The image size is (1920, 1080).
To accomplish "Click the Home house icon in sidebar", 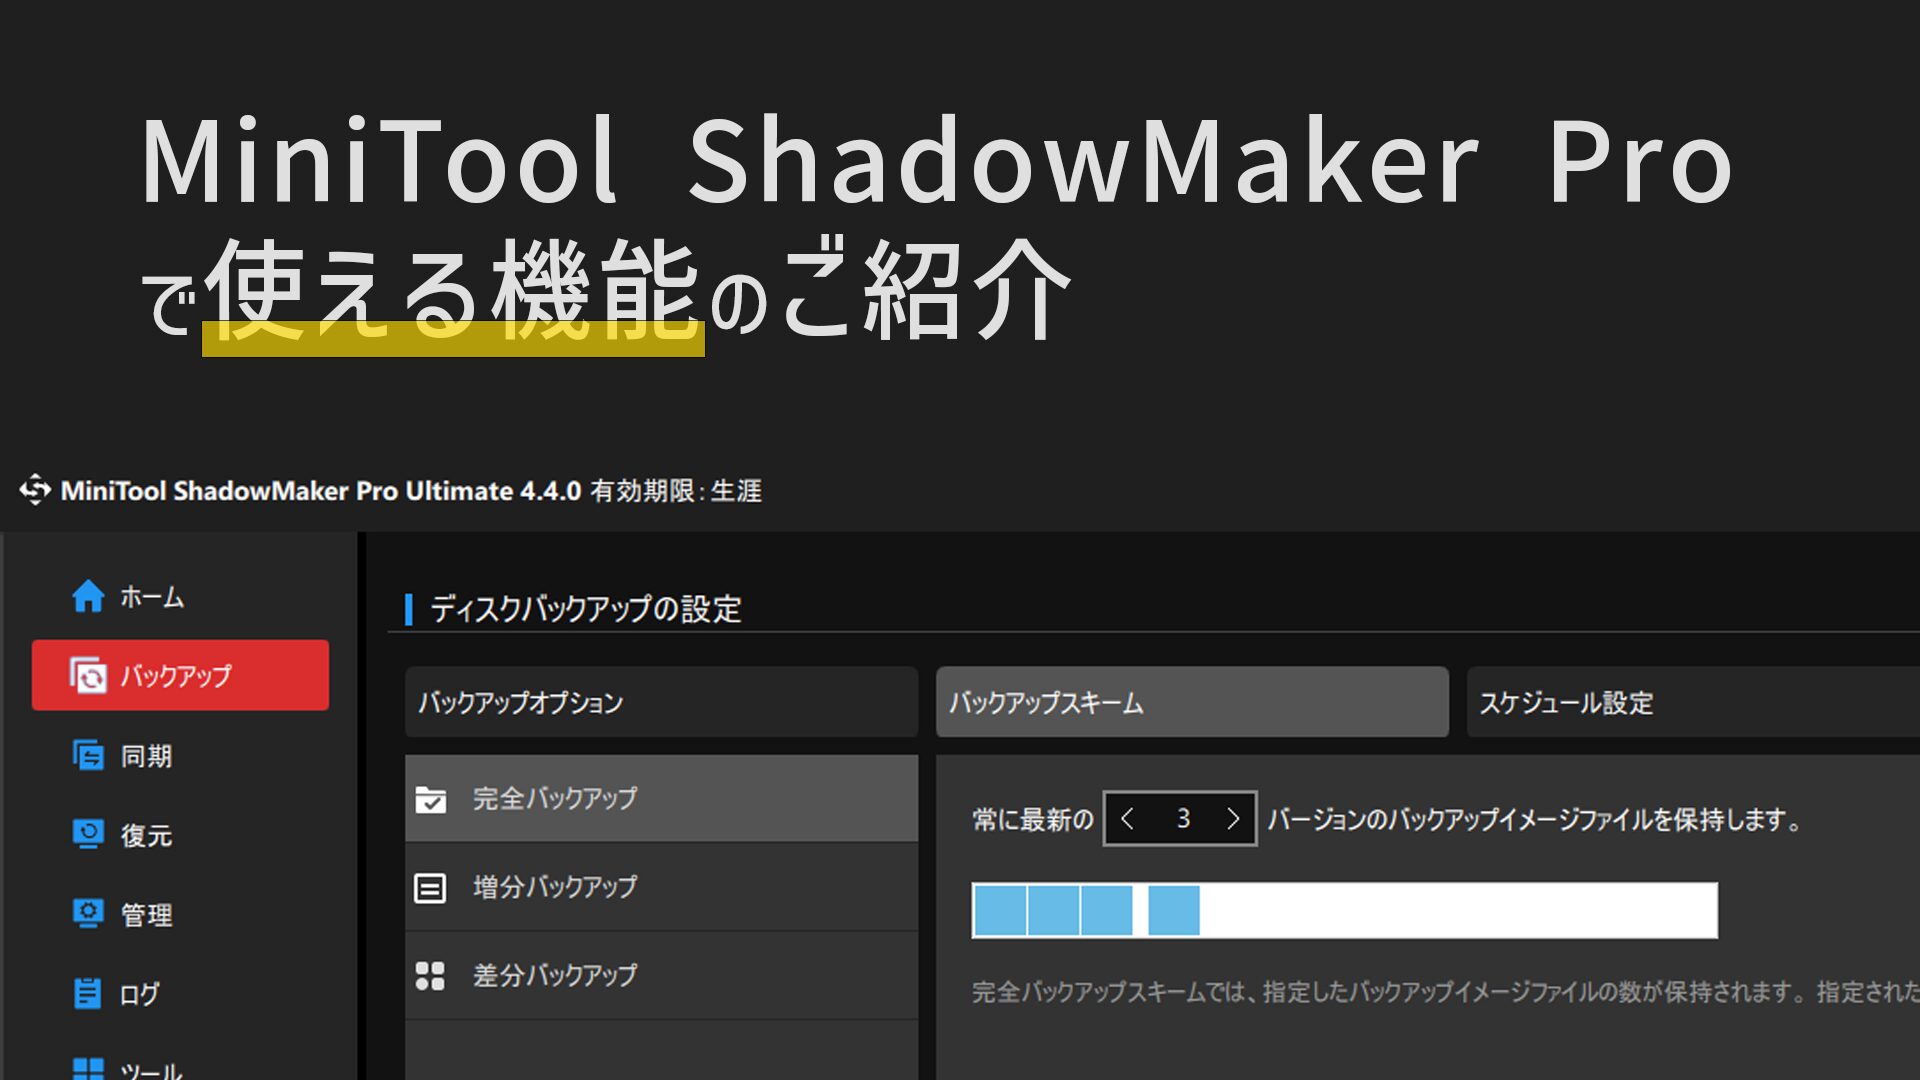I will (x=88, y=596).
